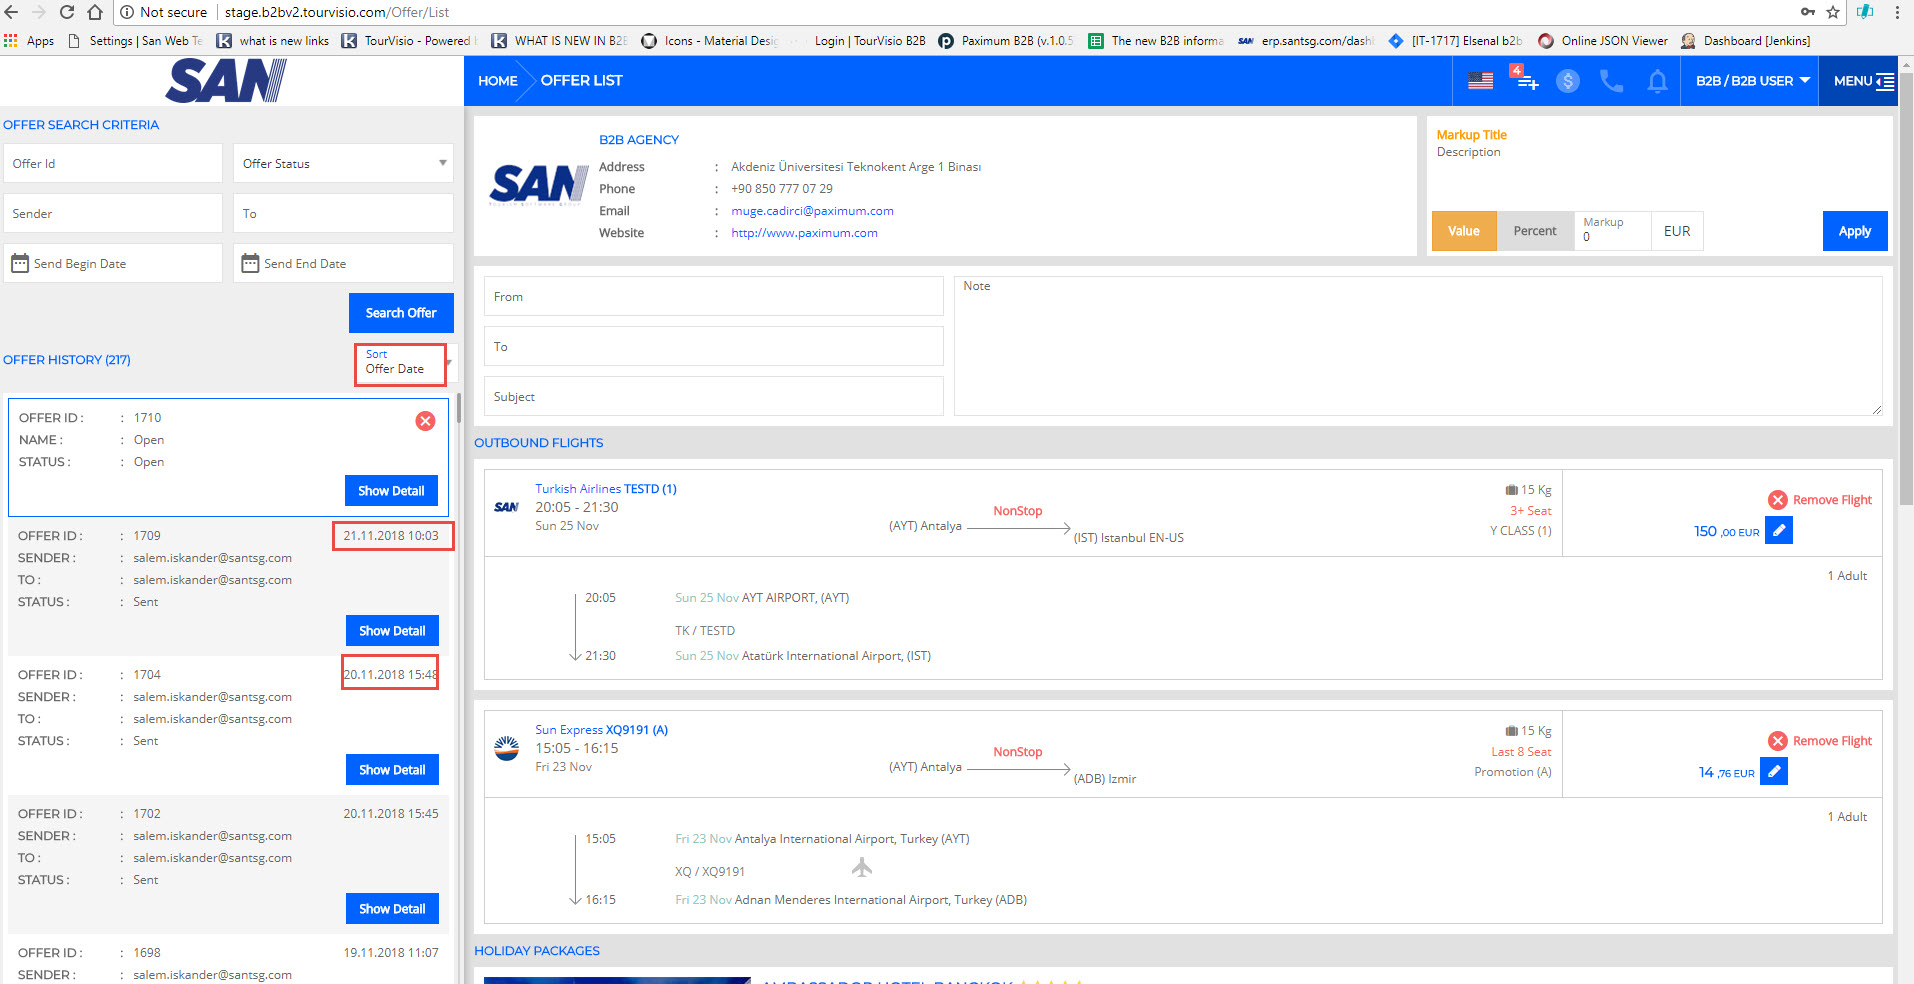The image size is (1914, 984).
Task: Open the notifications bell icon
Action: point(1657,81)
